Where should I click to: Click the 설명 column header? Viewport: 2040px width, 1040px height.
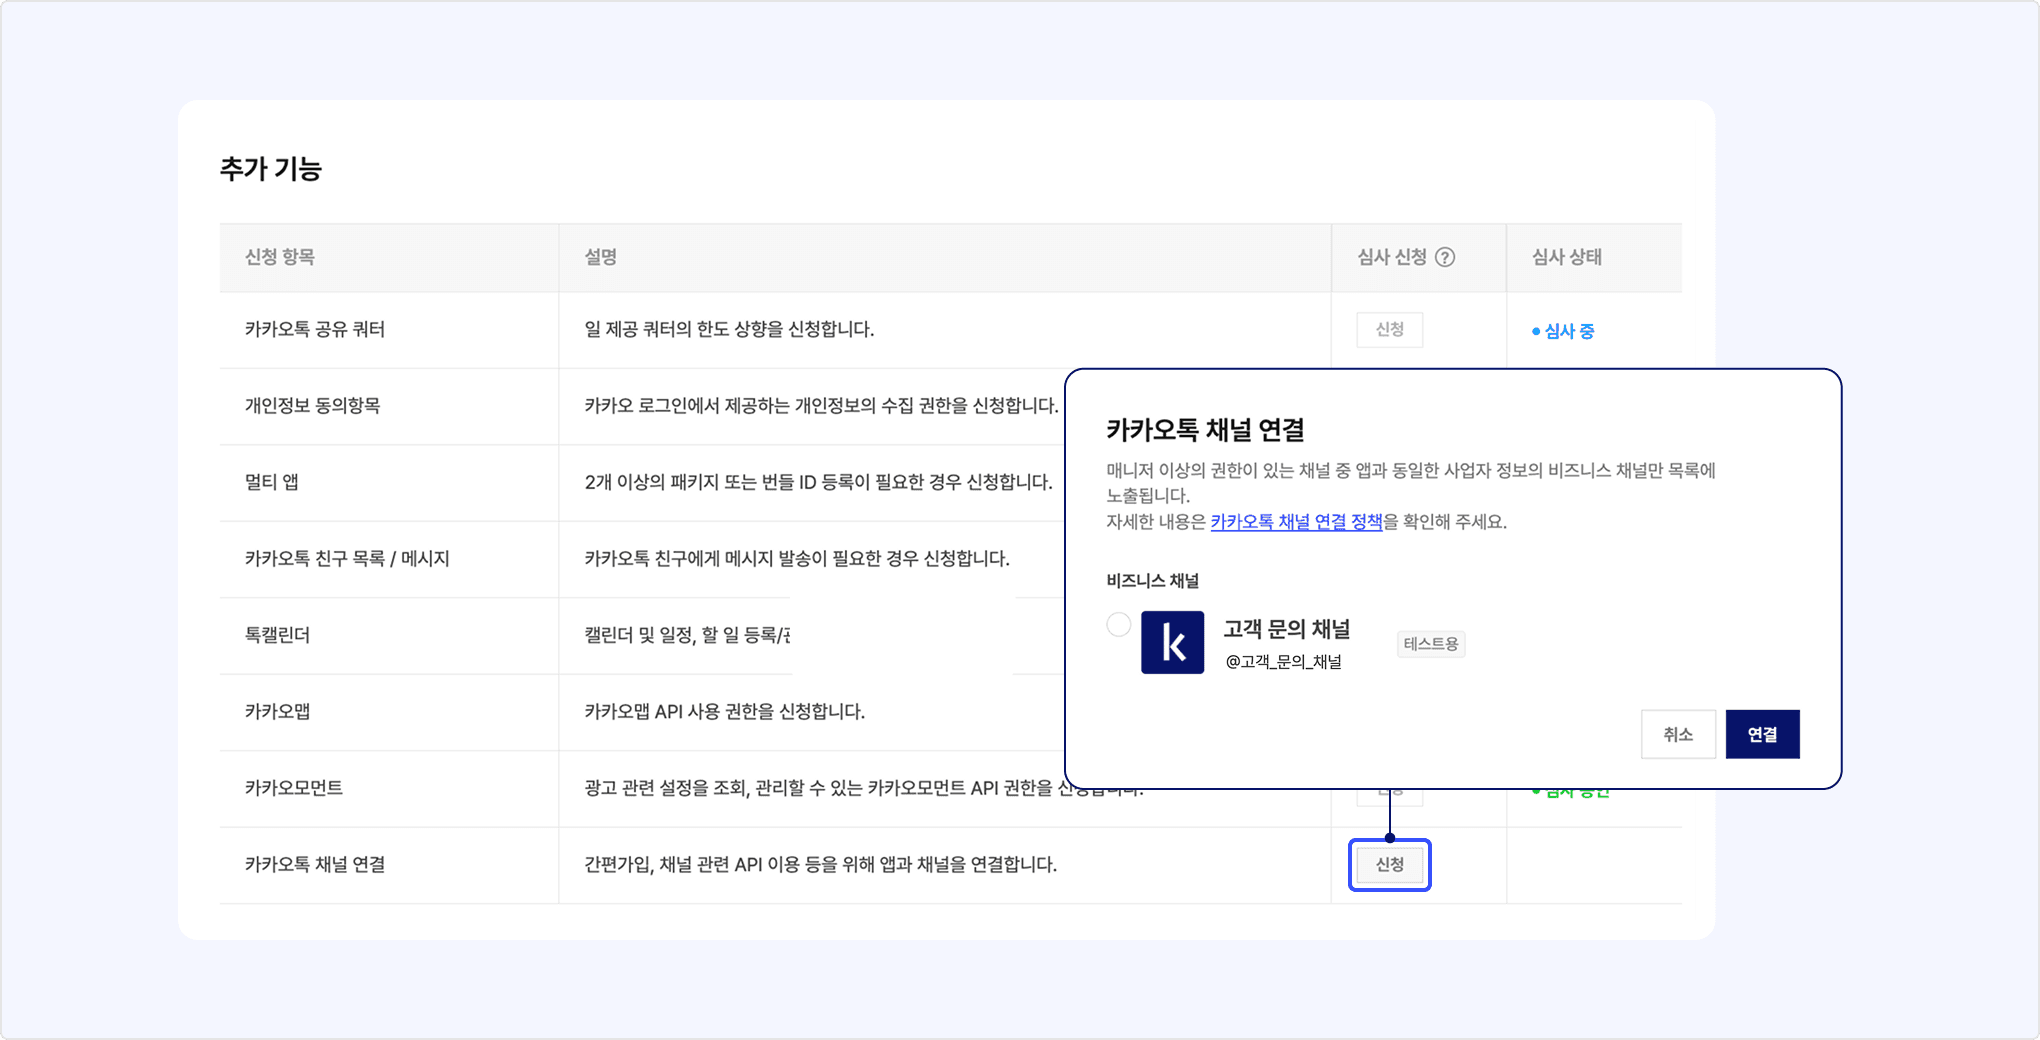point(600,257)
